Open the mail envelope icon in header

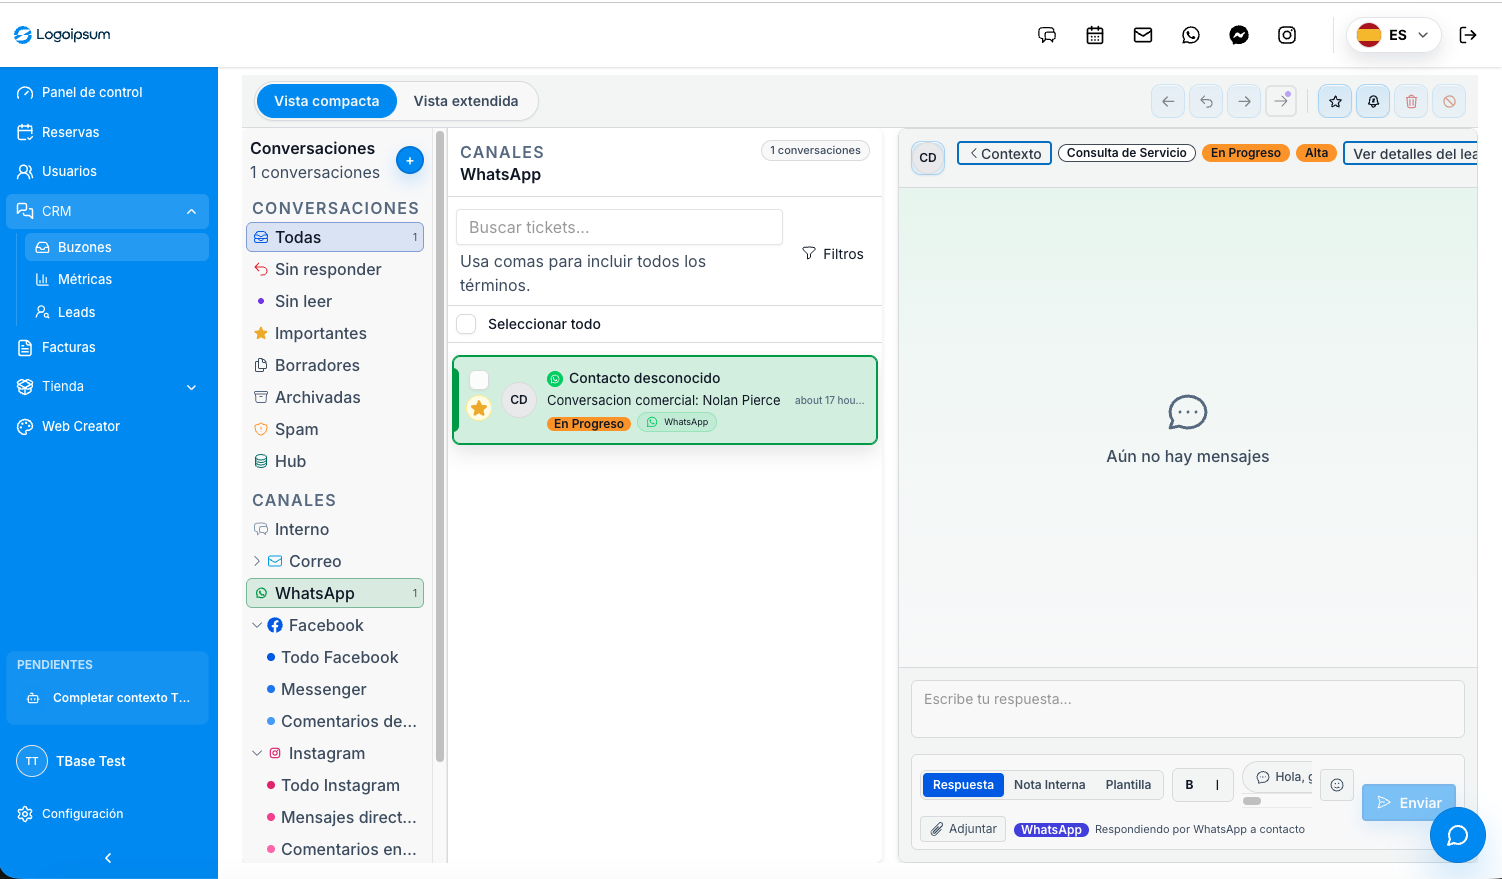(x=1143, y=35)
